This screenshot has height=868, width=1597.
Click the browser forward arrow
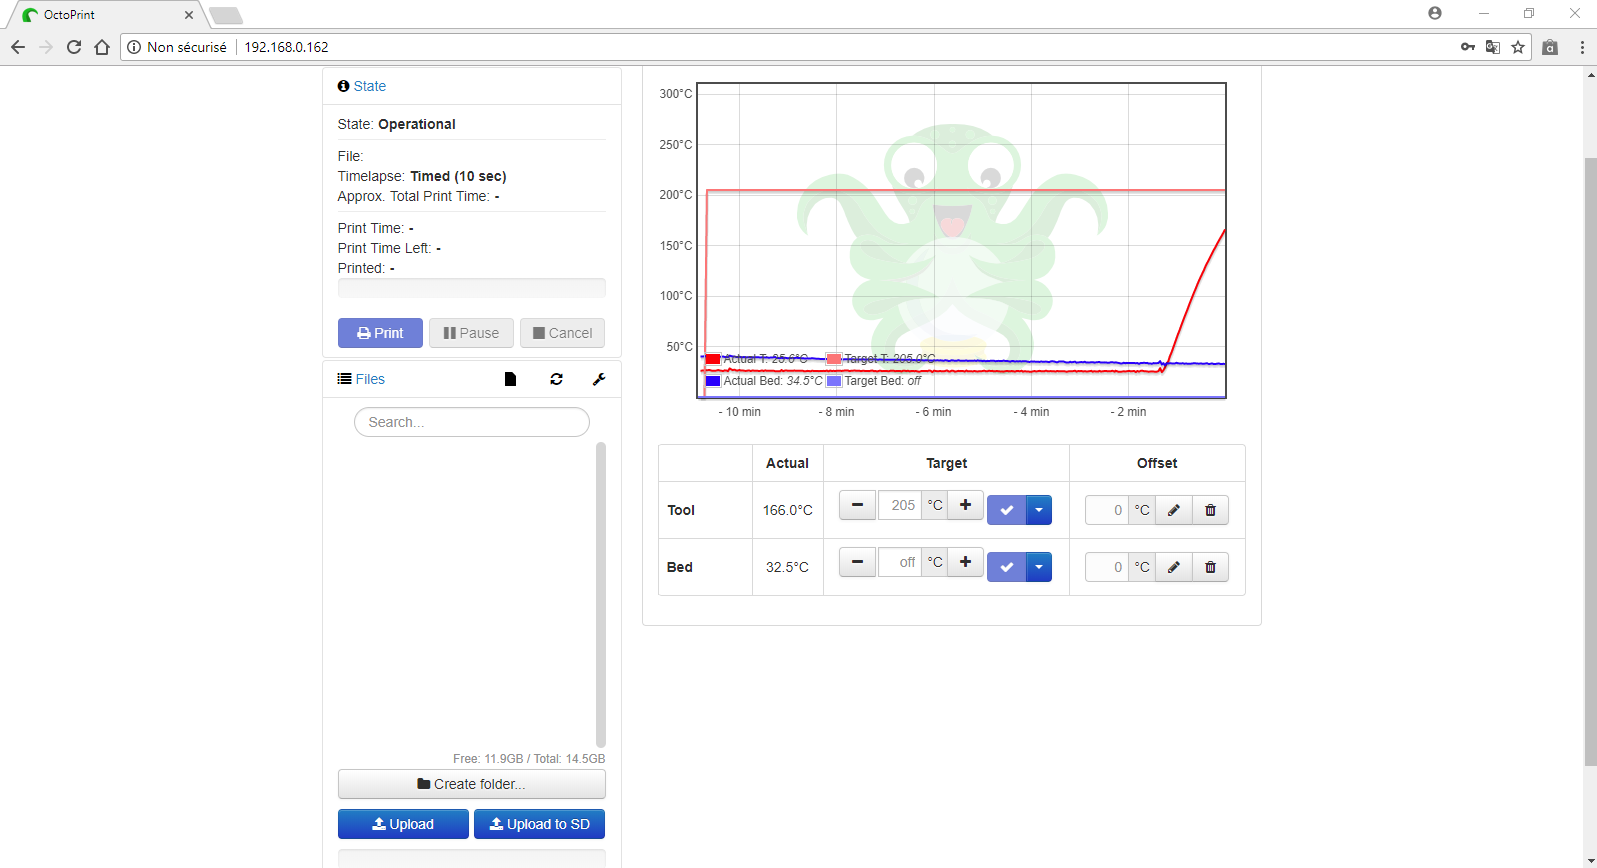coord(46,47)
